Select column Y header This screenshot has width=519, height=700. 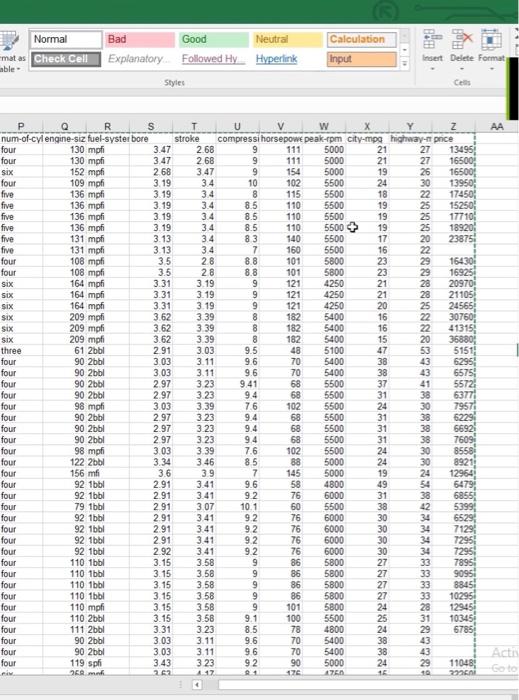(410, 127)
